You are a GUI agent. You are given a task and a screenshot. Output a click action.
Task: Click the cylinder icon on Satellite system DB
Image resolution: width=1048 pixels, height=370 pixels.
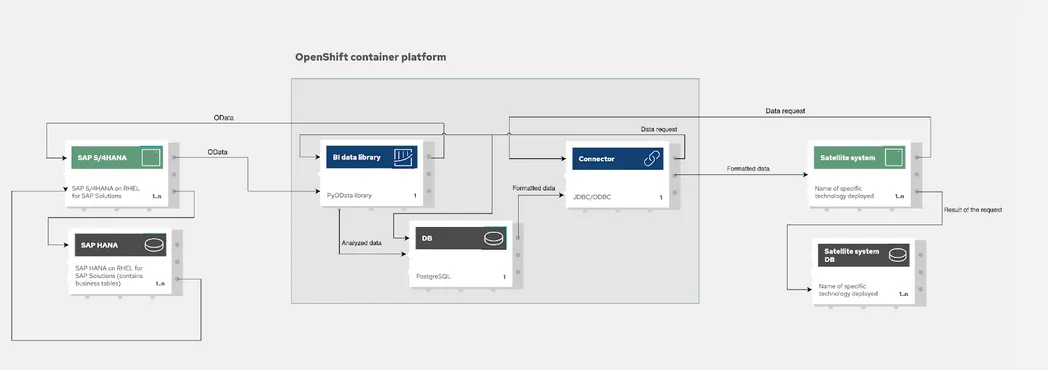click(898, 255)
